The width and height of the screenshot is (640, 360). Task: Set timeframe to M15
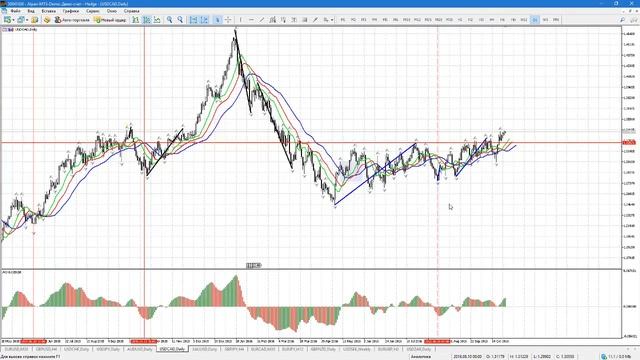coord(428,20)
